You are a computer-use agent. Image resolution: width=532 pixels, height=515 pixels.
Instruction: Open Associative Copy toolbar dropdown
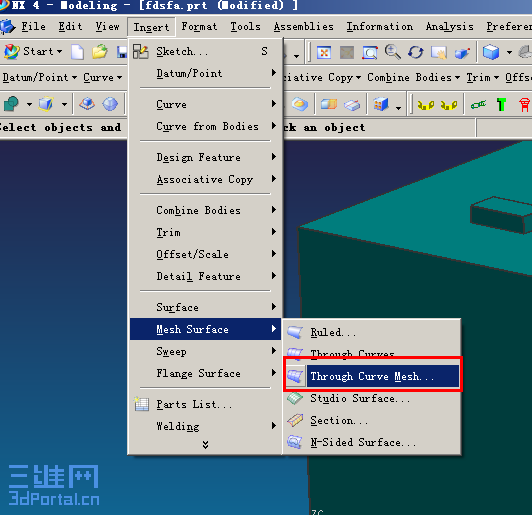322,77
